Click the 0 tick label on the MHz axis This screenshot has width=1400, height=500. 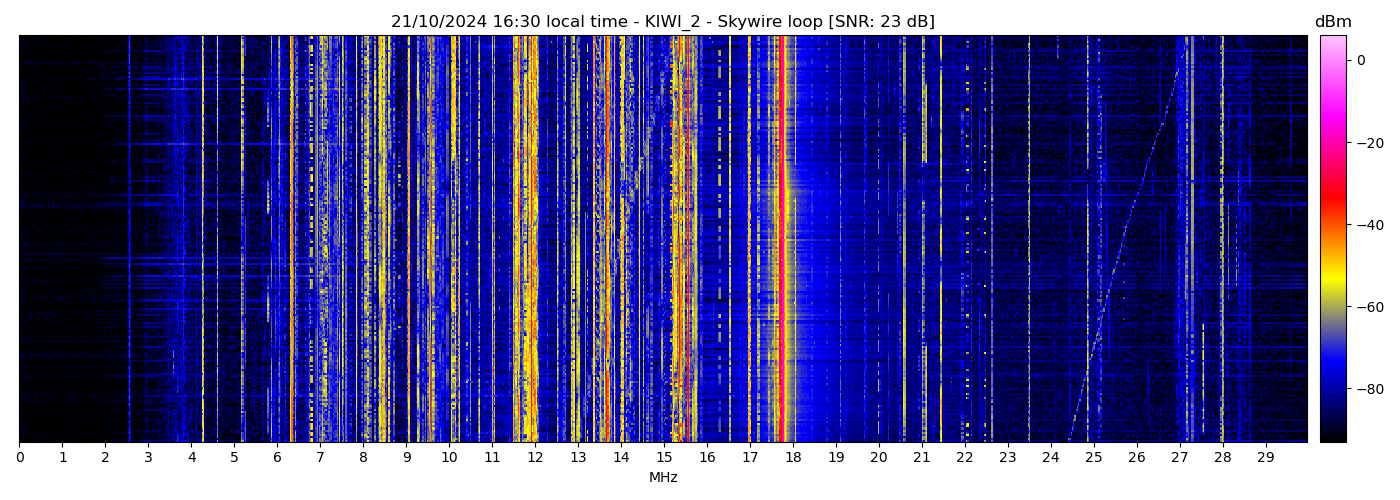[19, 458]
